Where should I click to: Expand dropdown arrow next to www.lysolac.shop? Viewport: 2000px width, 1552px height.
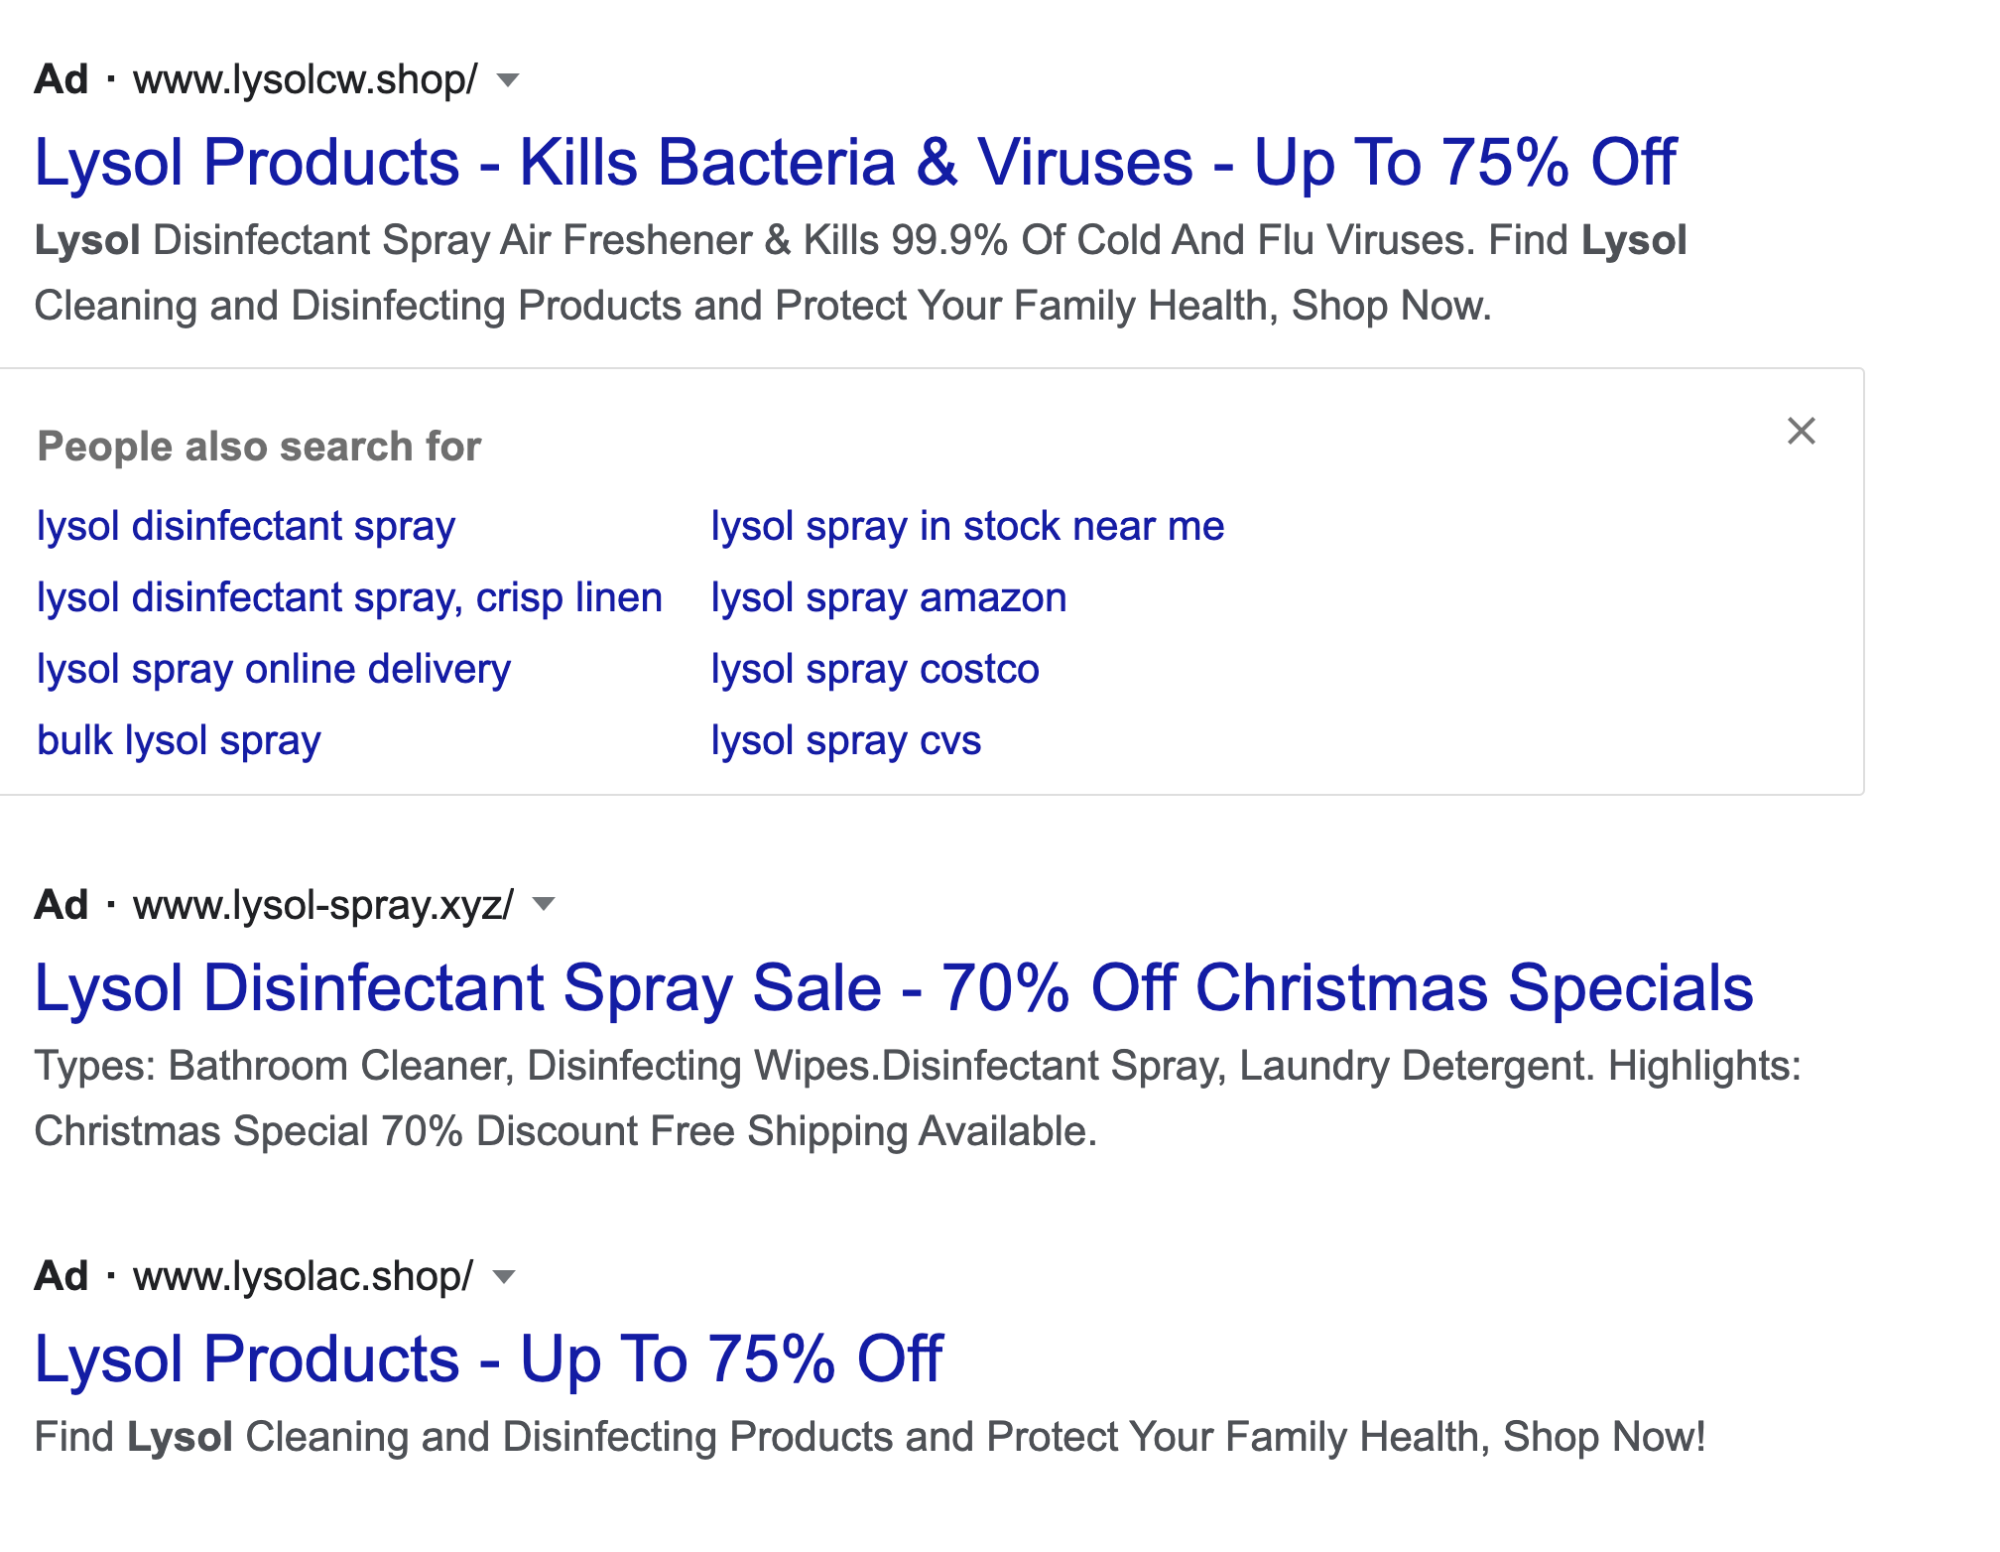(504, 1277)
